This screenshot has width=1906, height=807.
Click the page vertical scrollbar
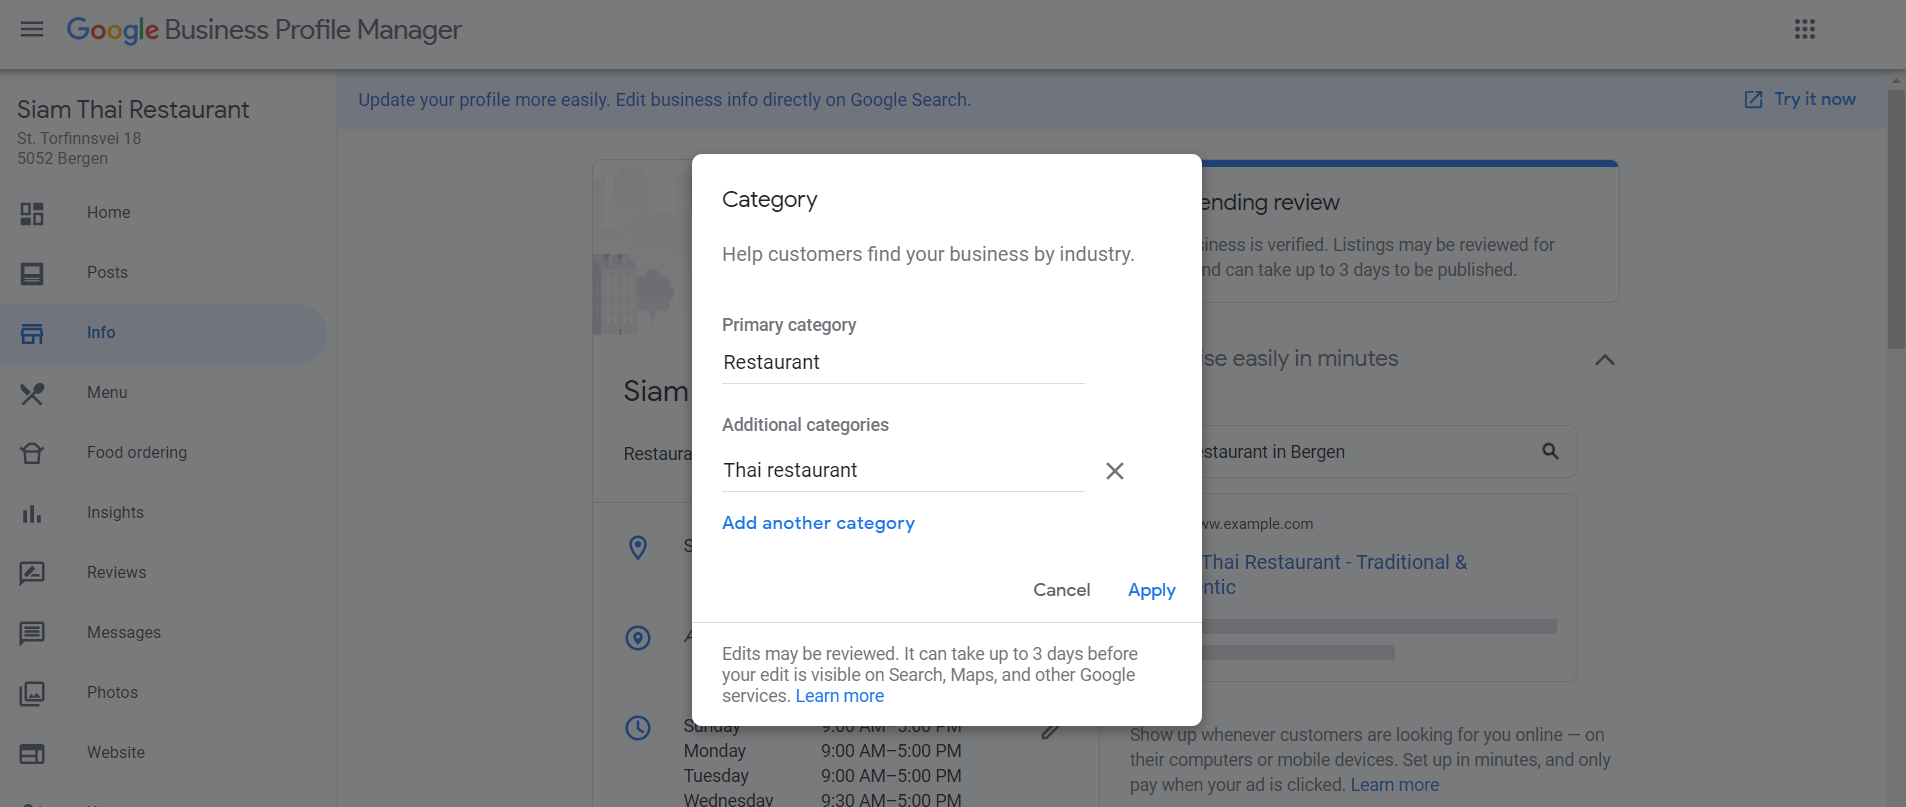tap(1896, 220)
